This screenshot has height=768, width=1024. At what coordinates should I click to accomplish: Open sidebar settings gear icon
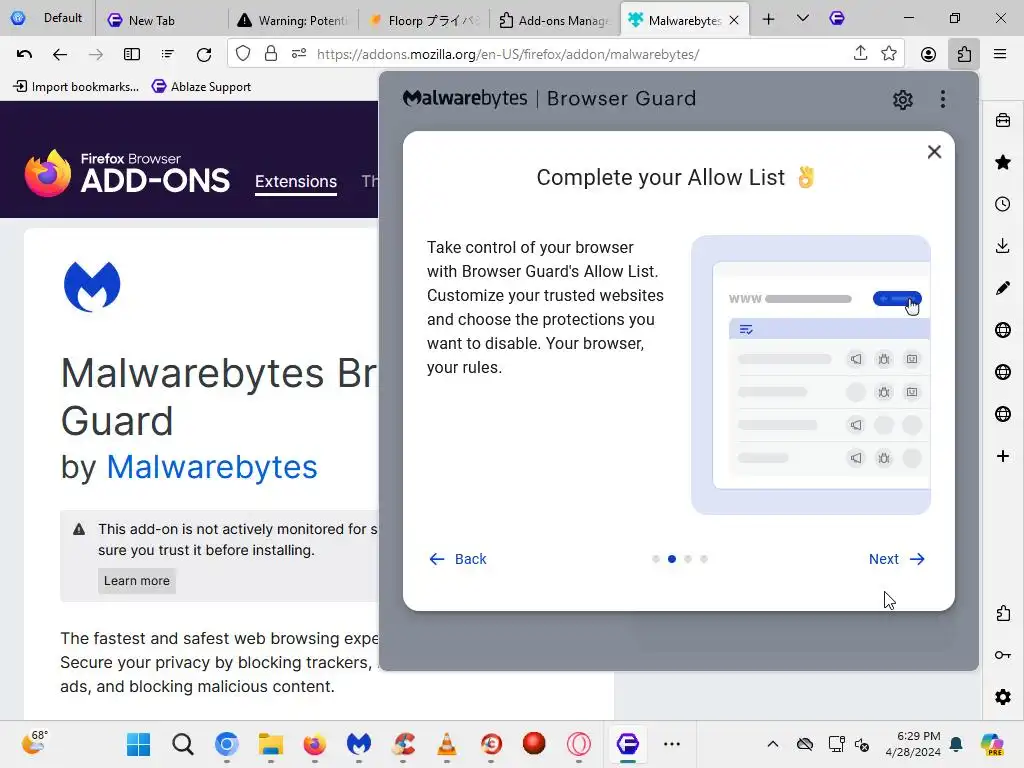(x=1003, y=697)
